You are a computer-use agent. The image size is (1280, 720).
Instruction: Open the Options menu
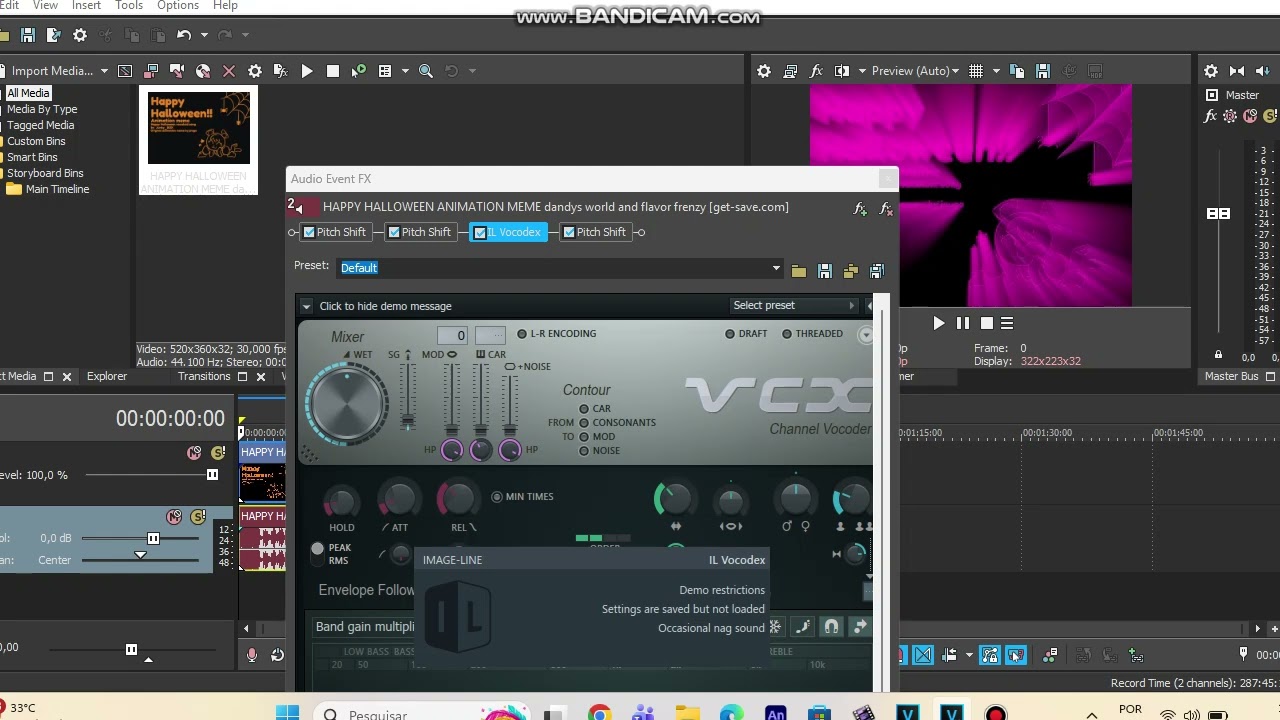[x=178, y=6]
